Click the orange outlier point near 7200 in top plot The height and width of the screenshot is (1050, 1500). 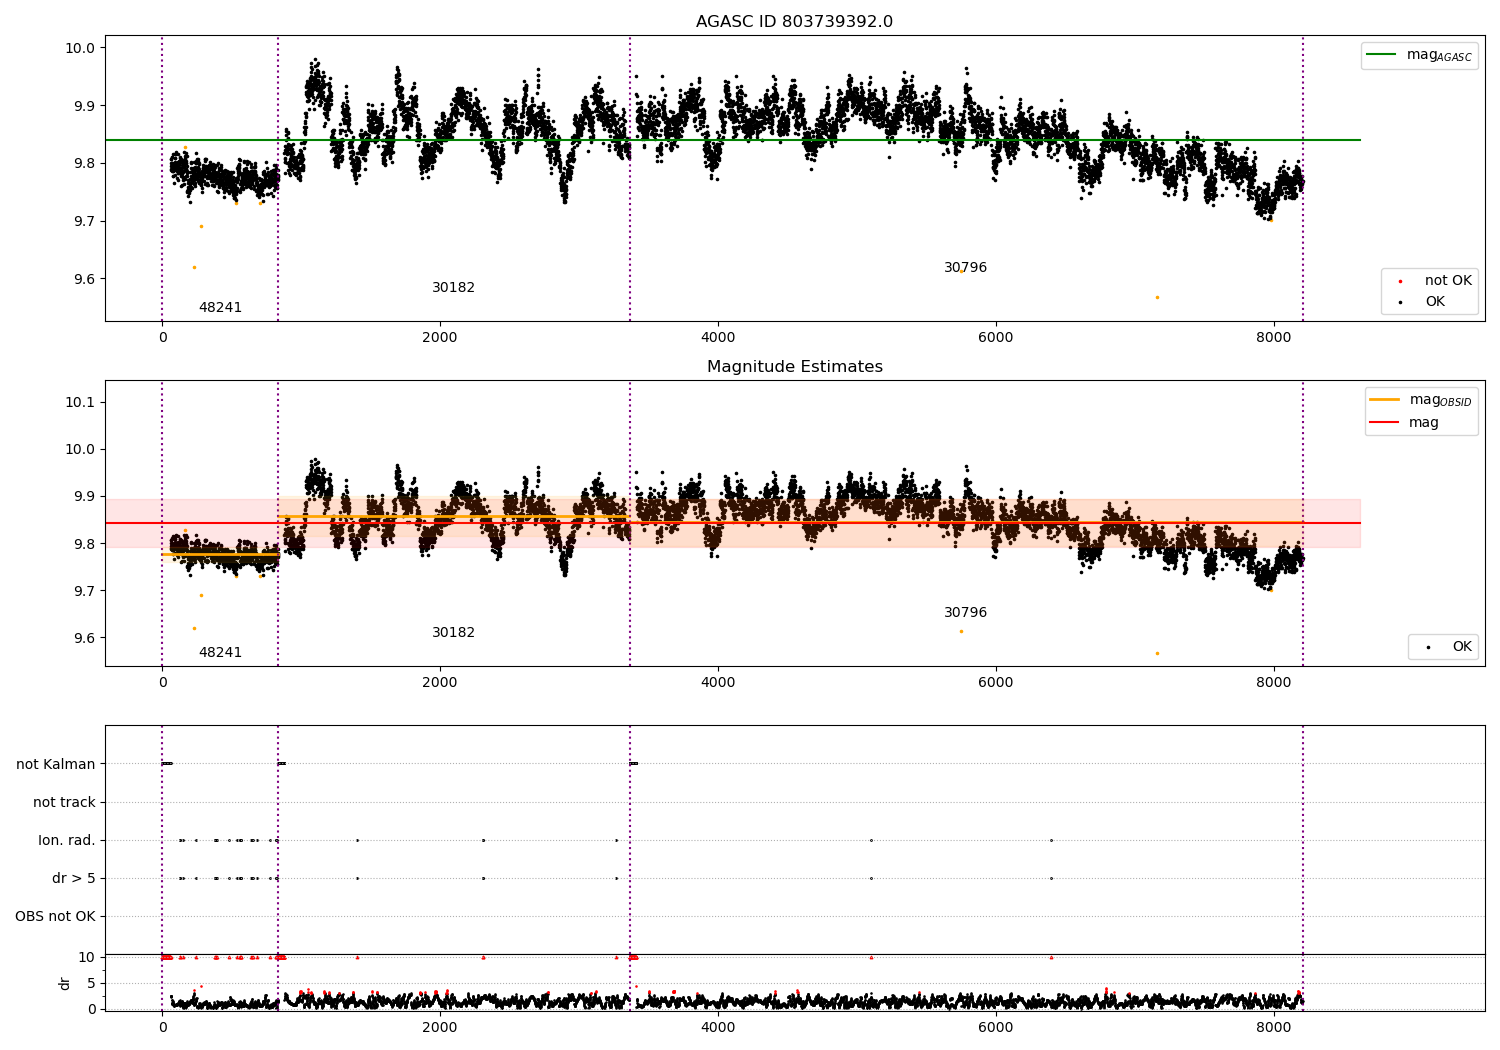pos(1157,297)
